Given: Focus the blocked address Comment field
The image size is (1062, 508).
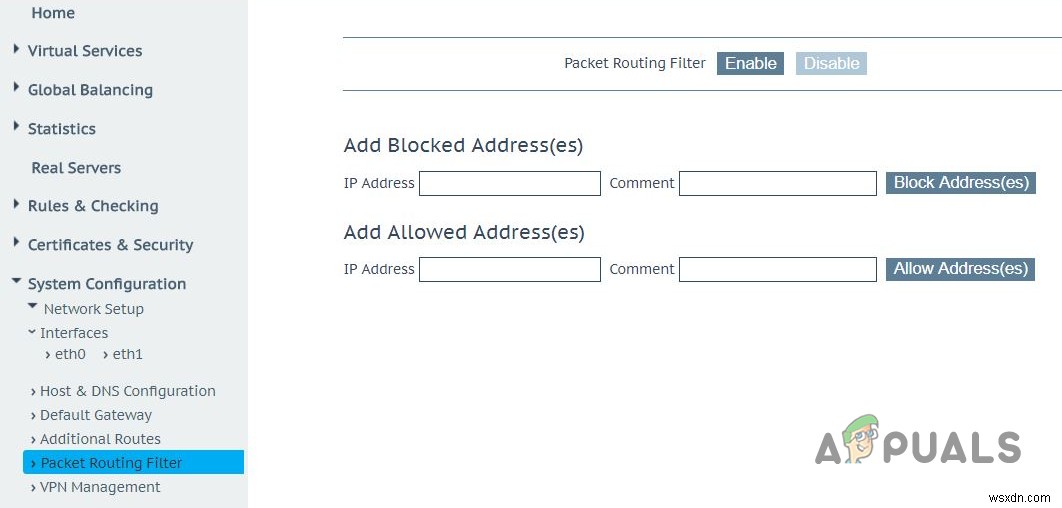Looking at the screenshot, I should (x=777, y=184).
